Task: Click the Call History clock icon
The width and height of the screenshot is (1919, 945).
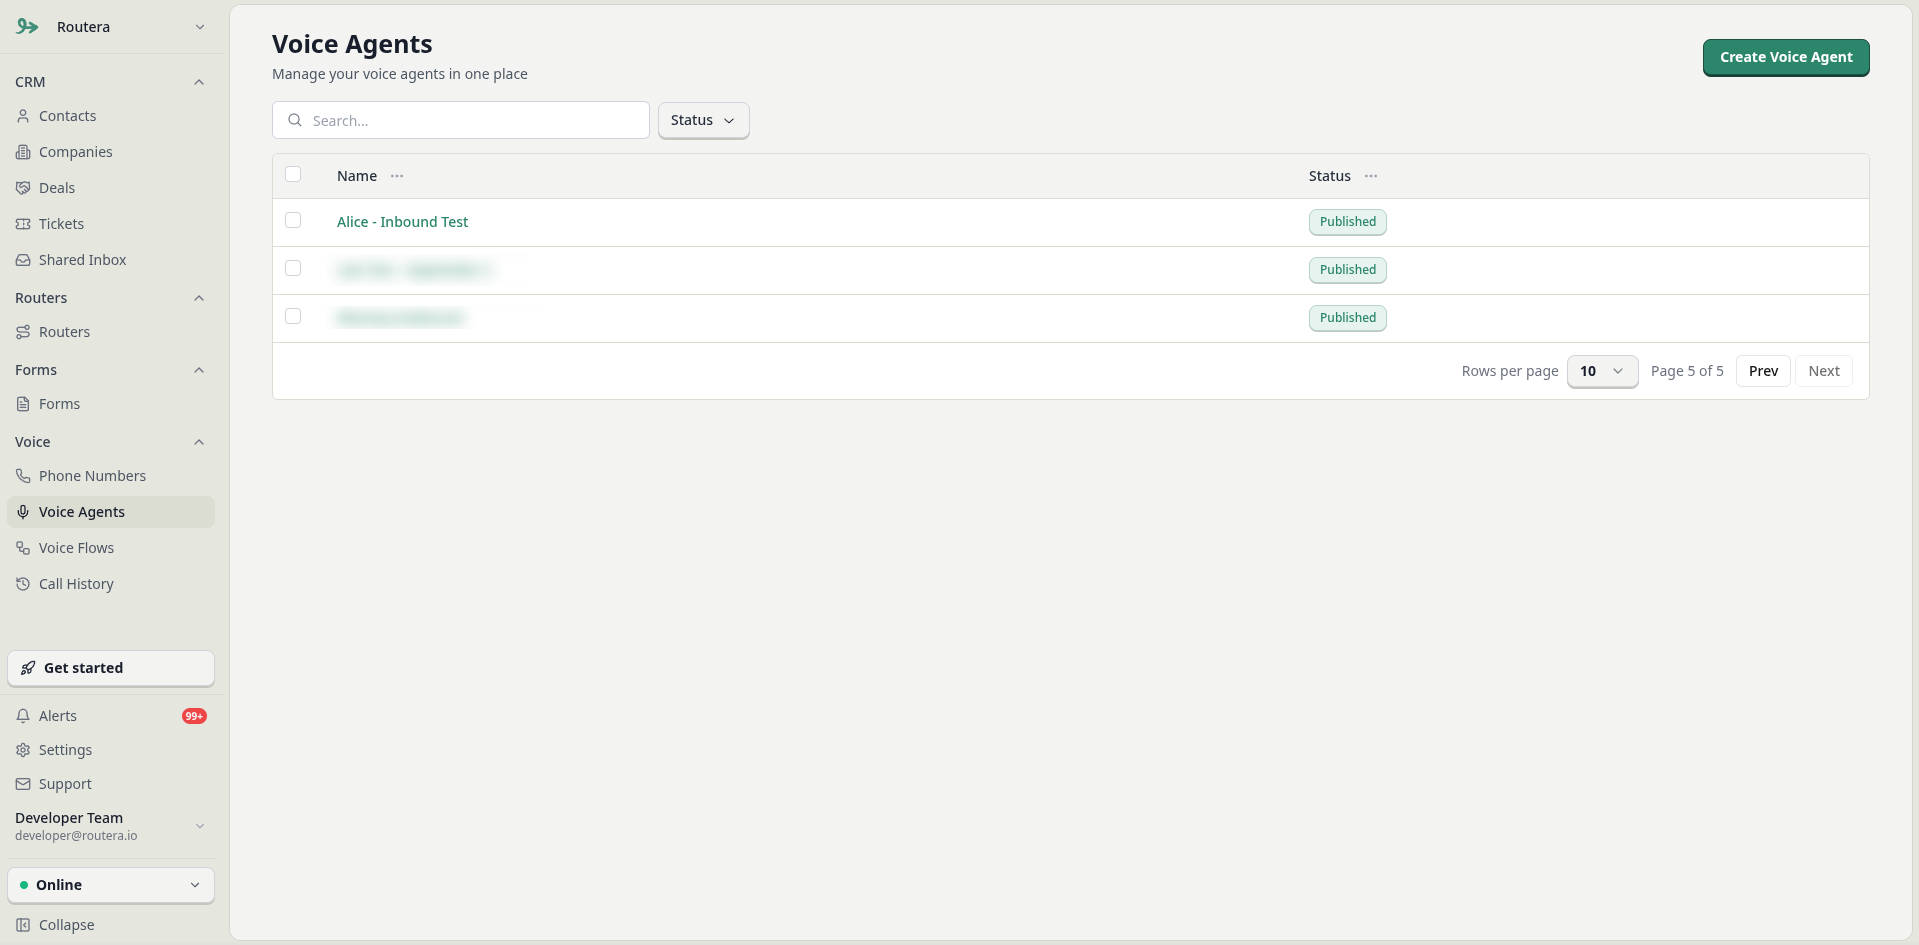Action: click(23, 584)
